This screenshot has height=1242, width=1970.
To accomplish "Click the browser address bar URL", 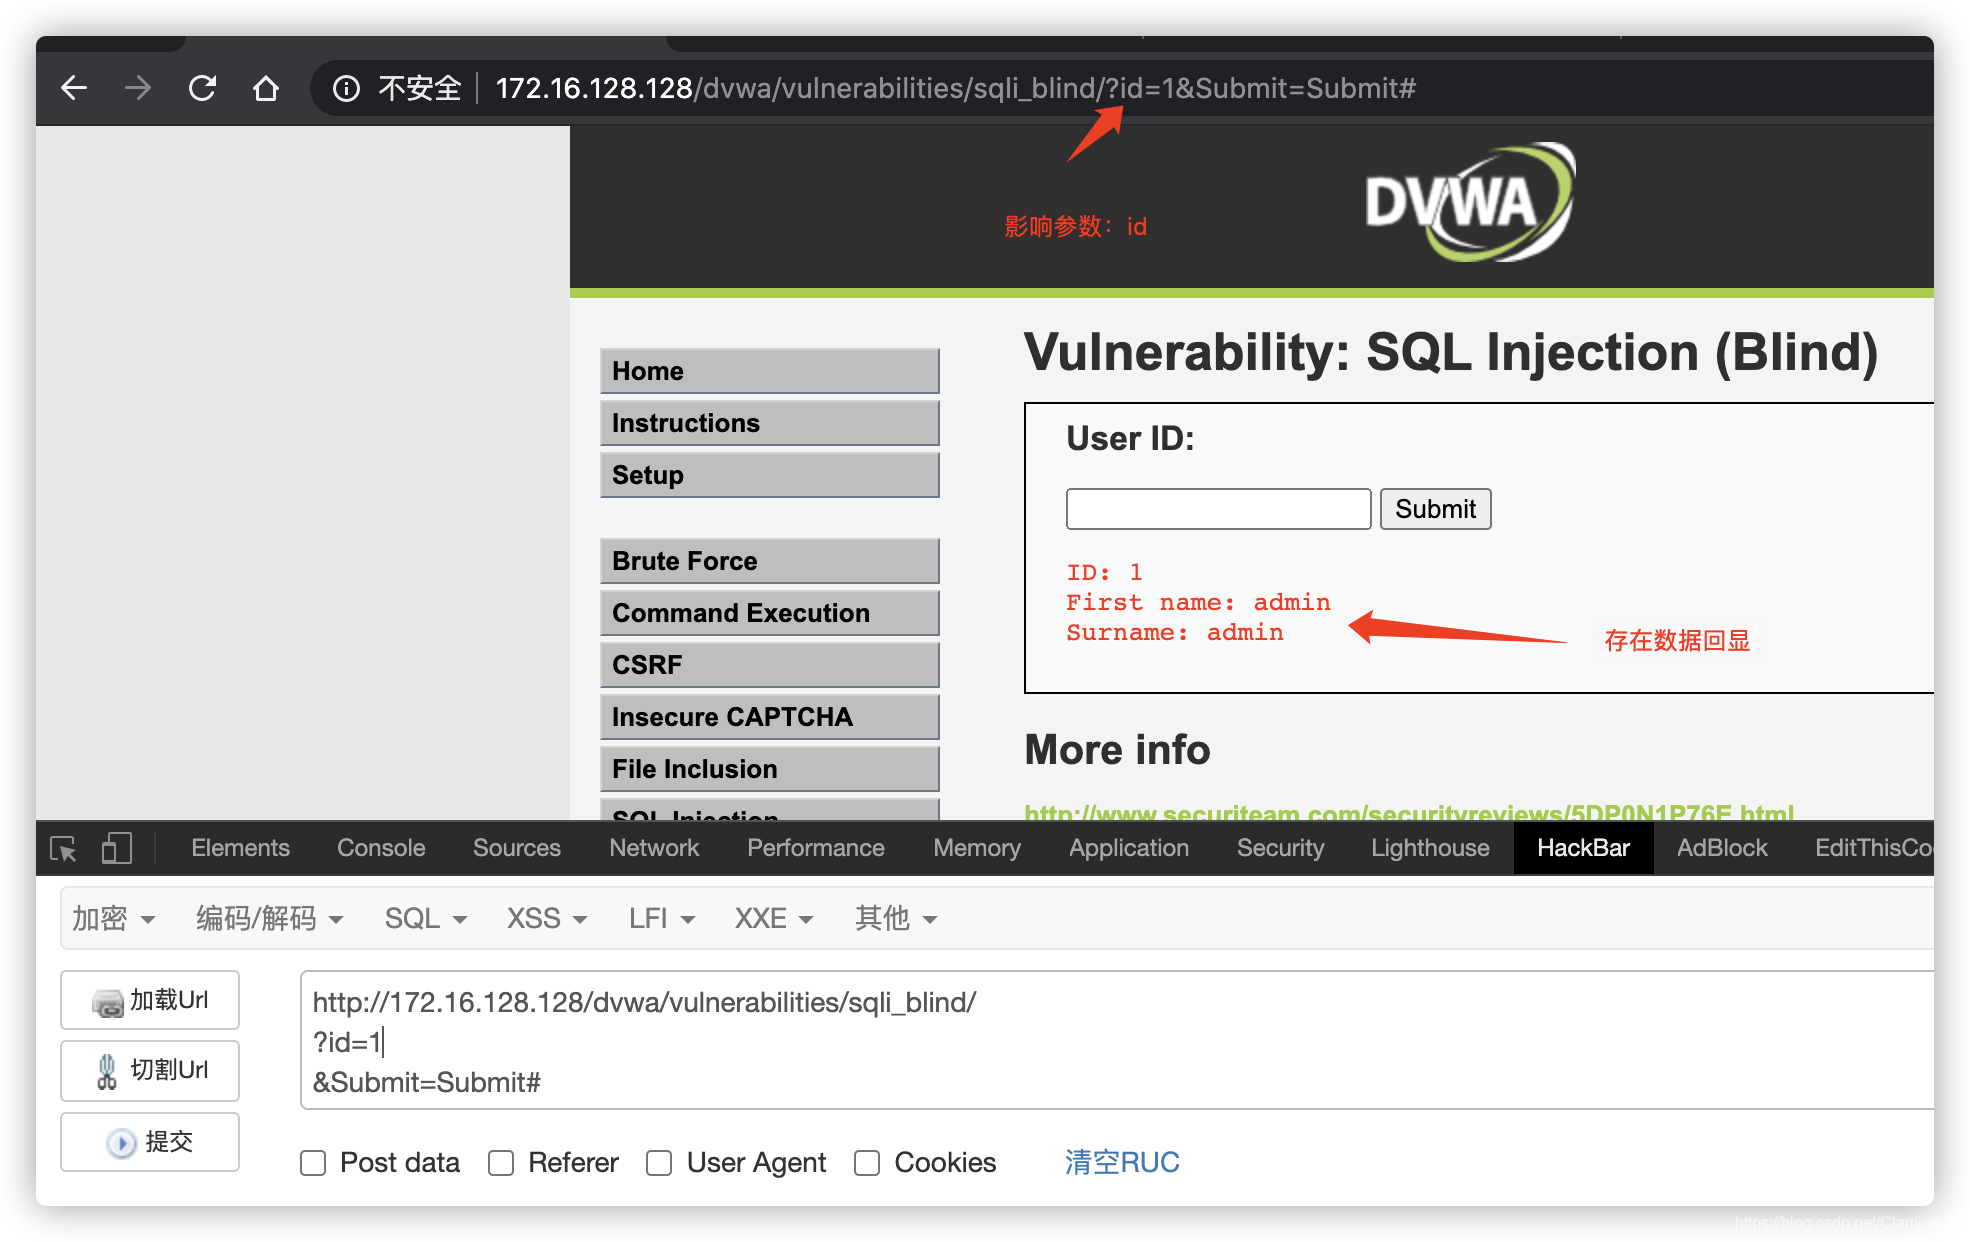I will [955, 89].
